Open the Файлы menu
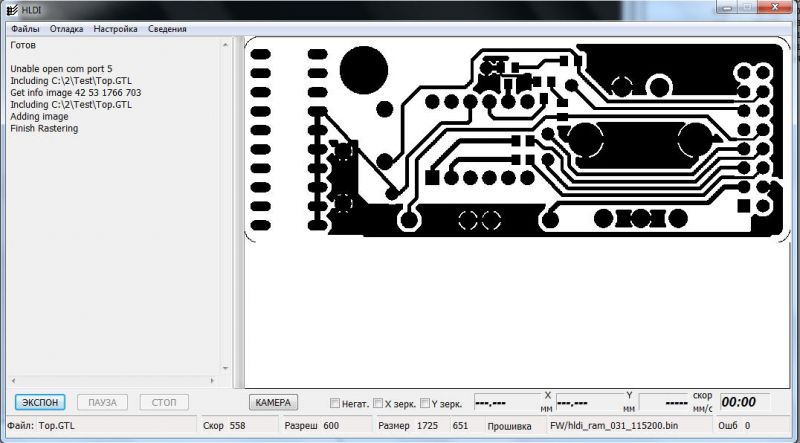The height and width of the screenshot is (443, 800). (x=25, y=29)
